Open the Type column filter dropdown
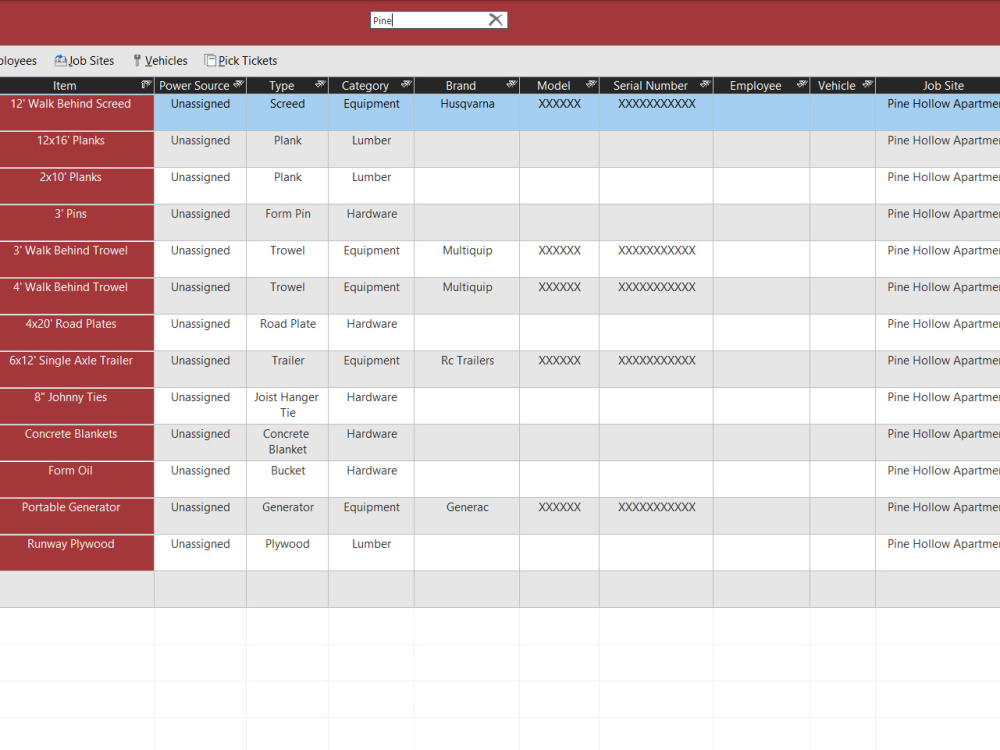The height and width of the screenshot is (750, 1000). point(321,84)
